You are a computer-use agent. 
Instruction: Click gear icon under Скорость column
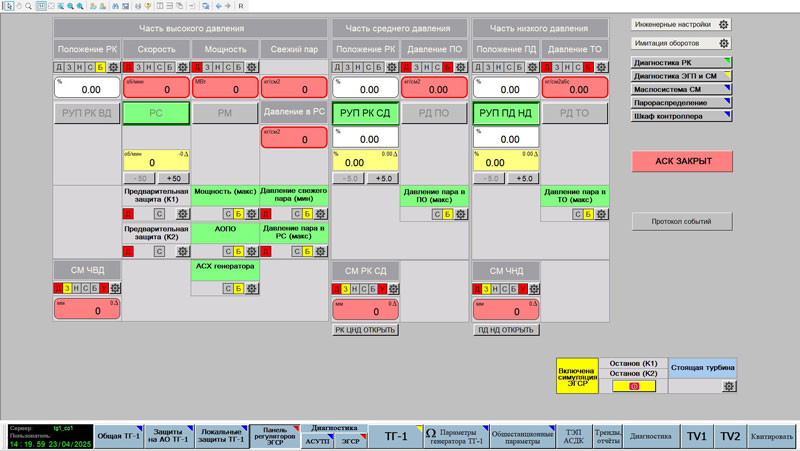point(182,67)
